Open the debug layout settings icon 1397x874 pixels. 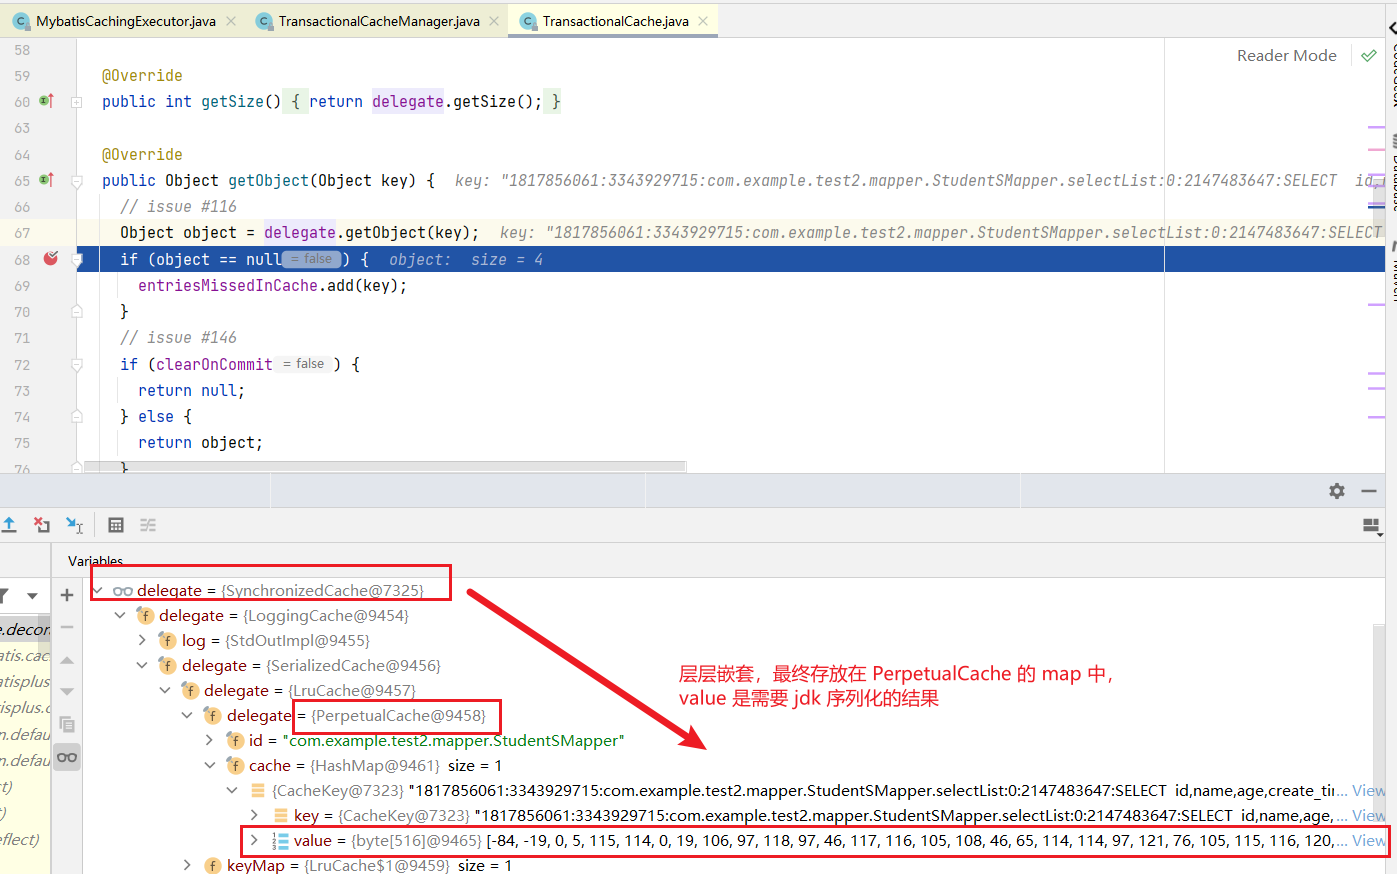[1371, 526]
